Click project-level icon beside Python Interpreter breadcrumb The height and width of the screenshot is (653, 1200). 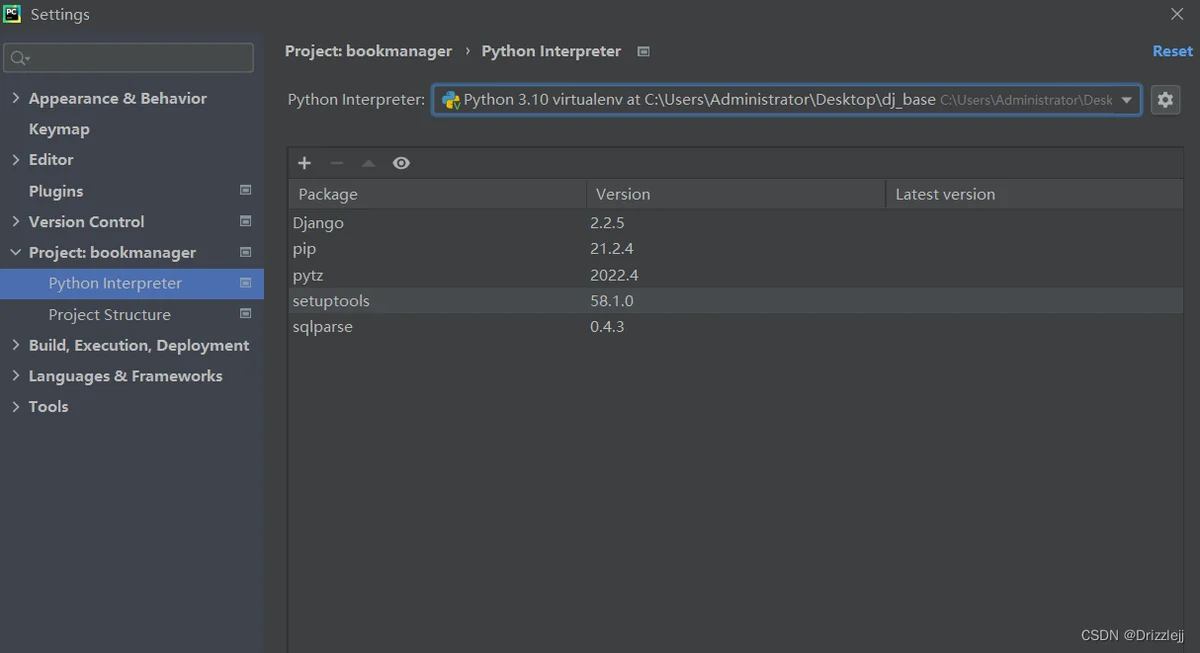643,51
